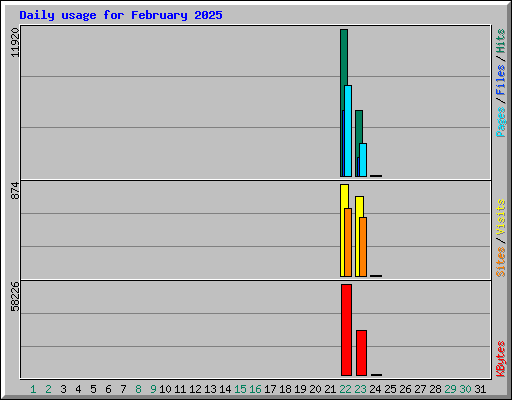Click the Sites legend label
The image size is (512, 400).
pos(500,262)
